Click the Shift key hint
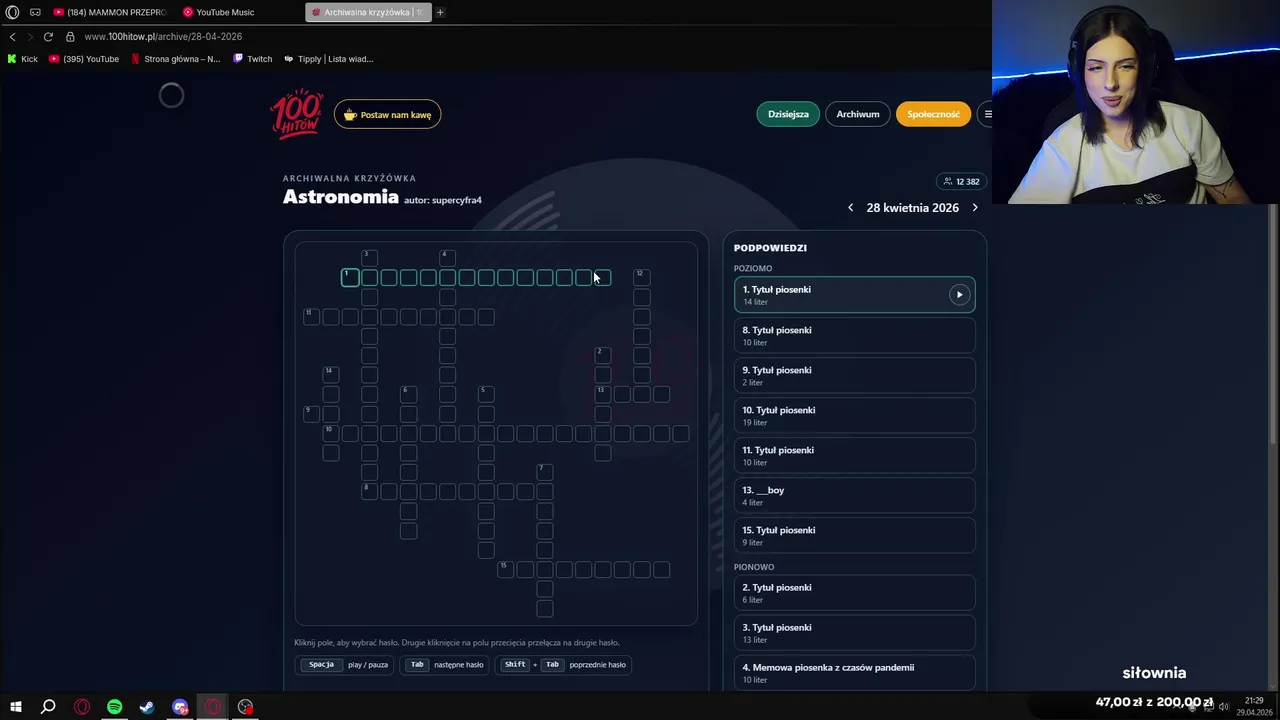The height and width of the screenshot is (720, 1280). (x=515, y=665)
